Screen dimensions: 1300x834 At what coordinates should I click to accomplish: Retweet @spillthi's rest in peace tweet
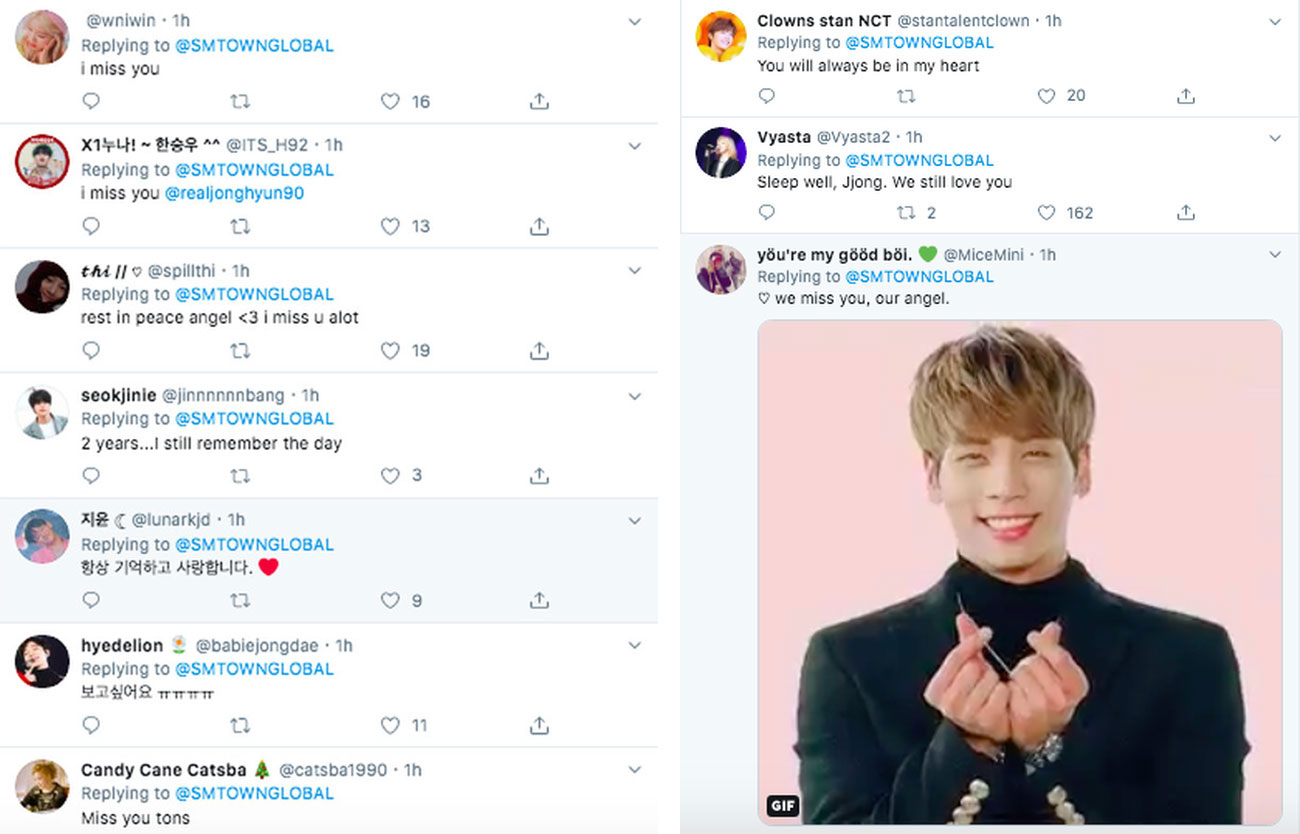point(240,351)
